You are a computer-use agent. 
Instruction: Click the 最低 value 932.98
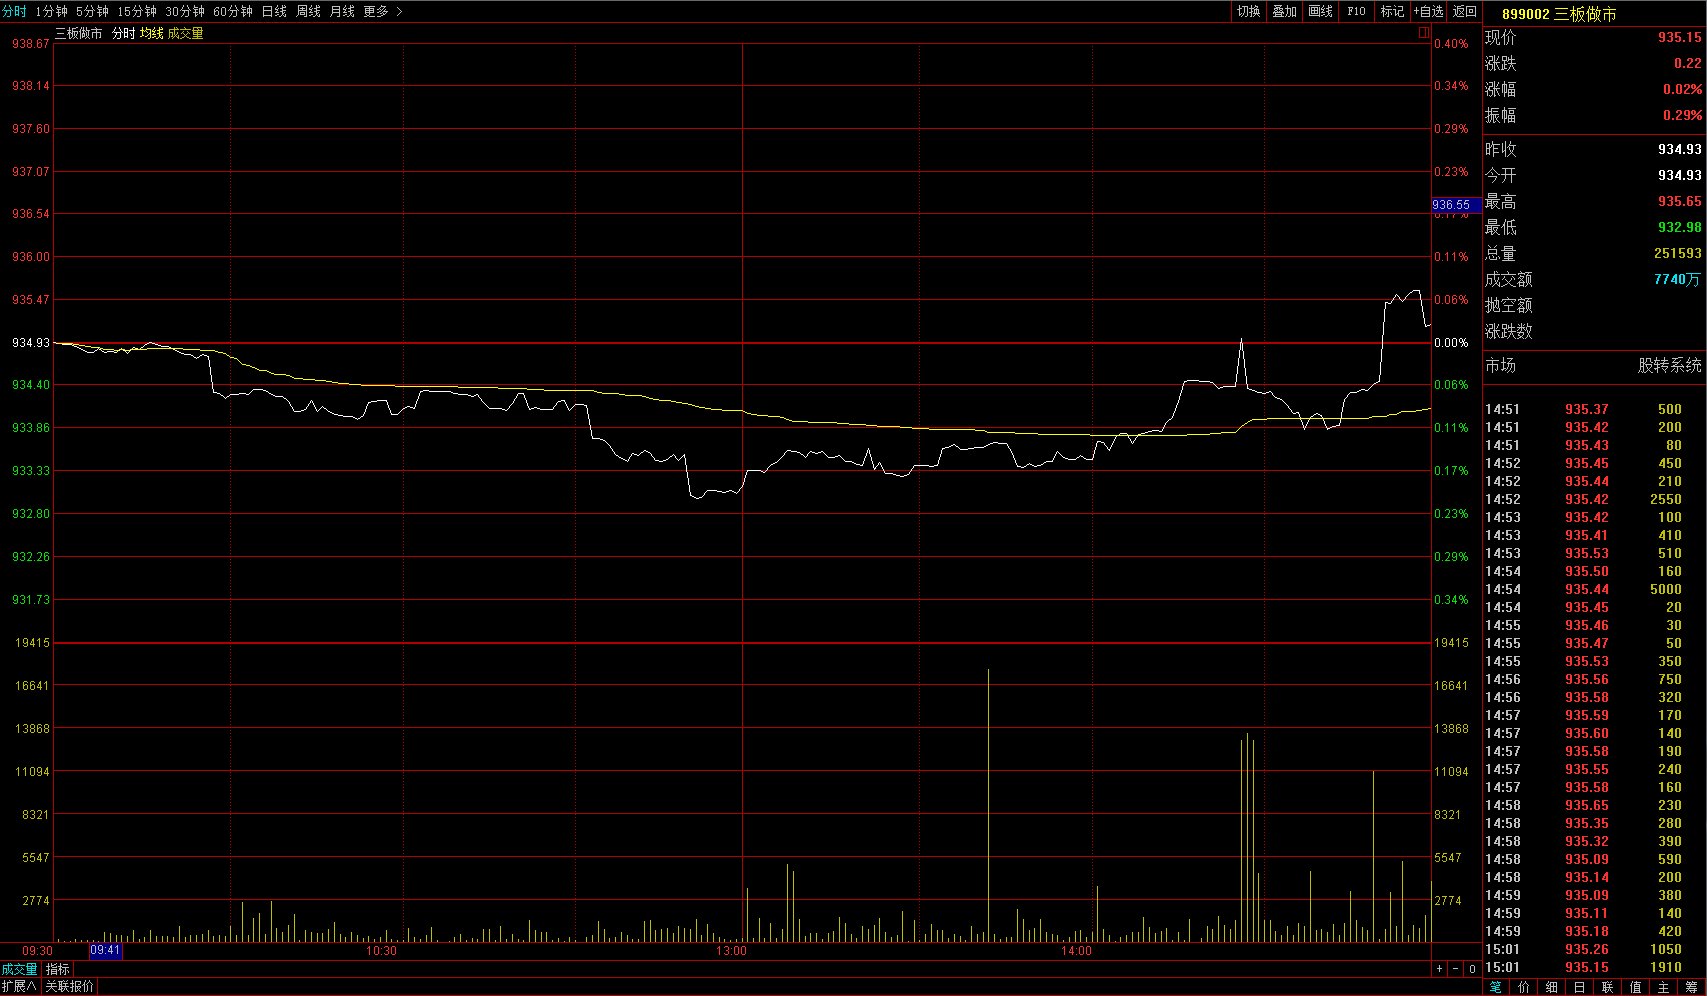[x=1679, y=227]
